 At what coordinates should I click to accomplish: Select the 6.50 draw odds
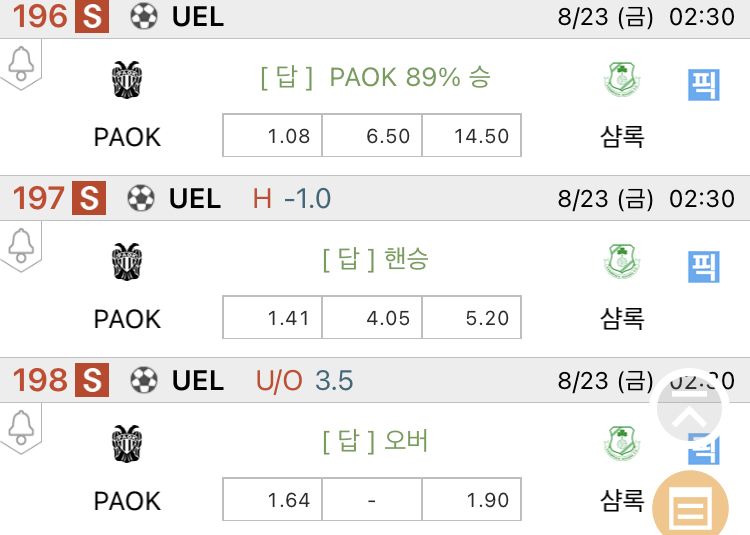click(x=372, y=135)
